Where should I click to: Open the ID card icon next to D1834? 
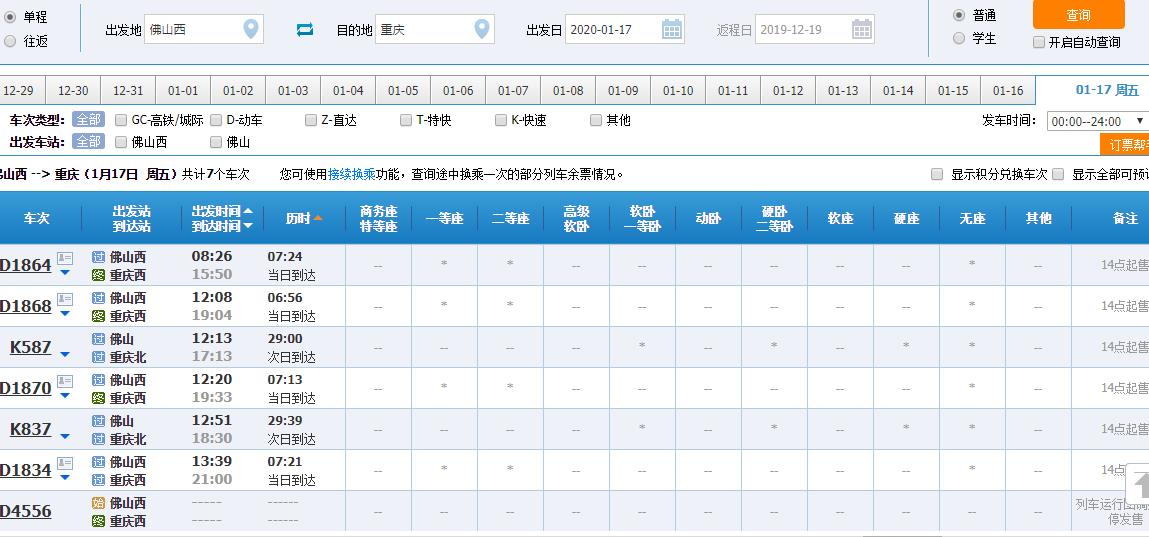coord(65,463)
